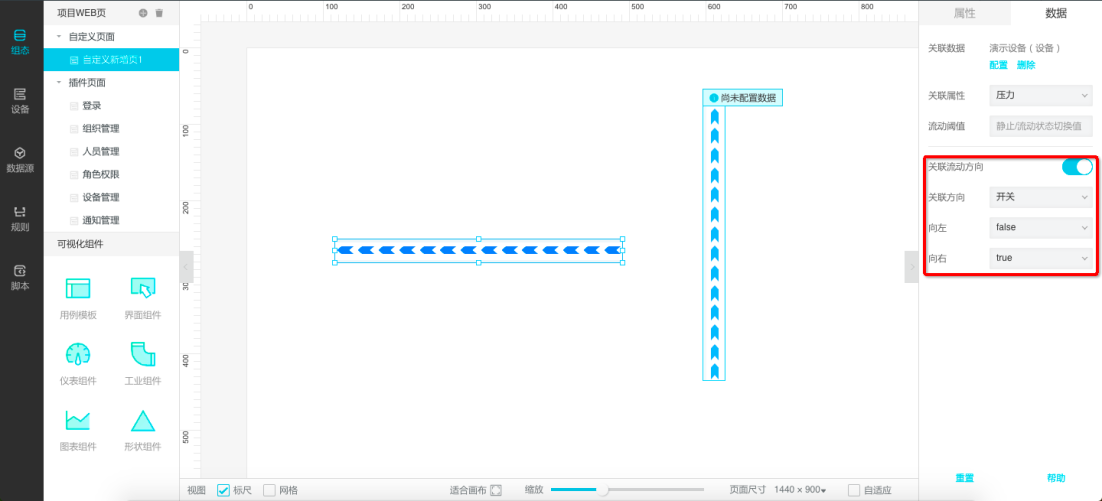
Task: Select the horizontal flow pipe on canvas
Action: (479, 250)
